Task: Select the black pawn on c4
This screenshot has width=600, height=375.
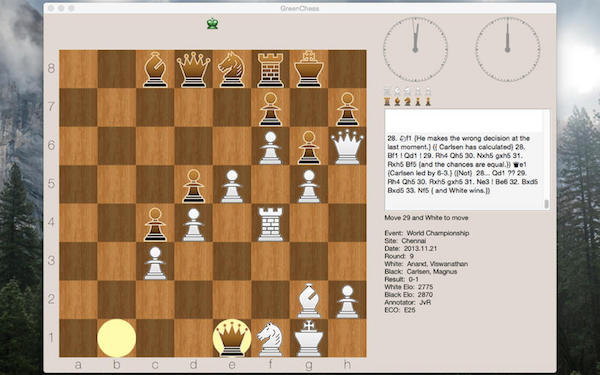Action: coord(155,224)
